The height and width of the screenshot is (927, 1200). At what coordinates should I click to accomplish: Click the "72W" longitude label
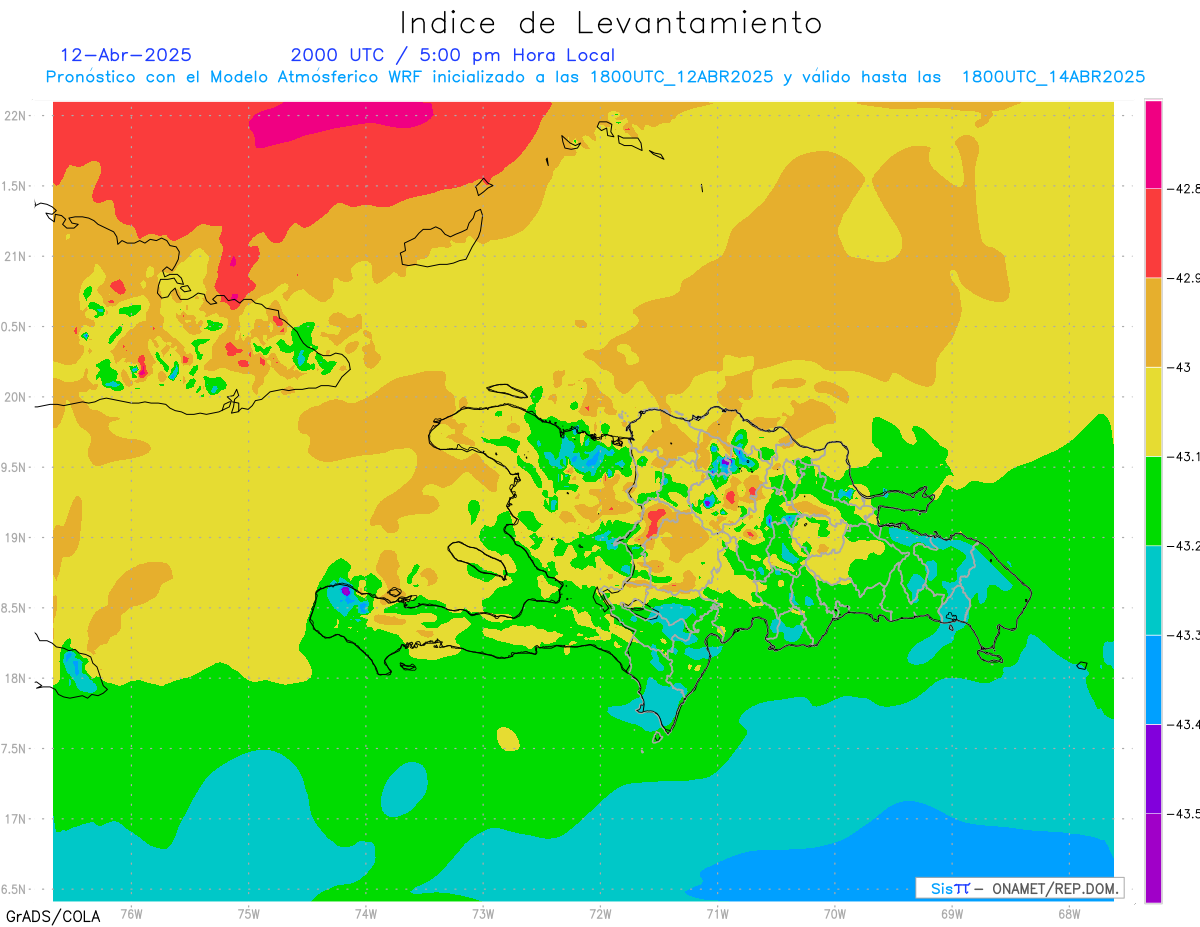click(600, 914)
